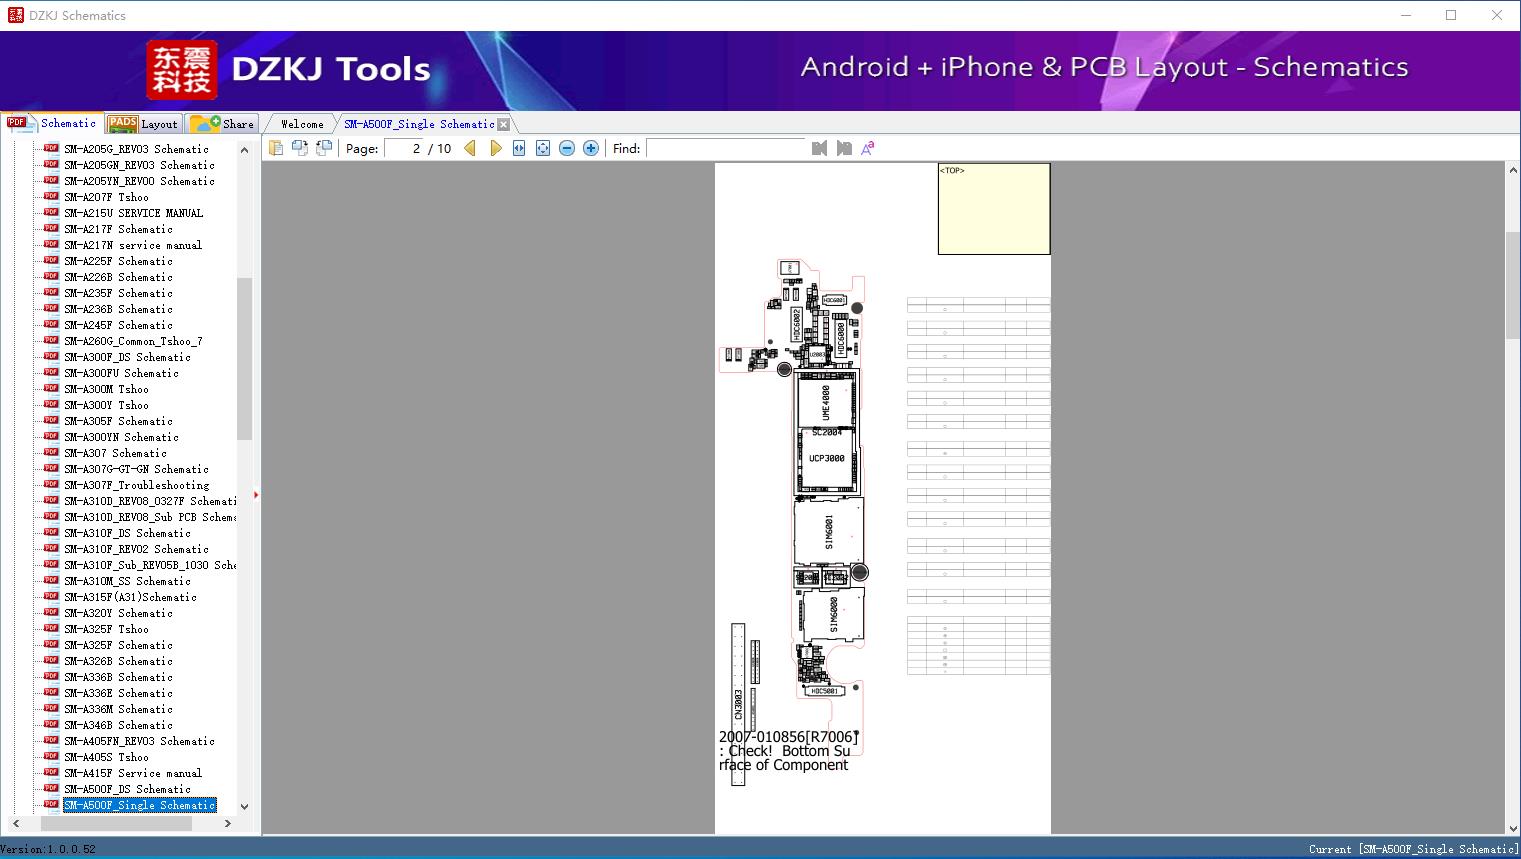Screen dimensions: 1521x859
Task: Select the SM-A500F_Single Schematic document tab
Action: (419, 124)
